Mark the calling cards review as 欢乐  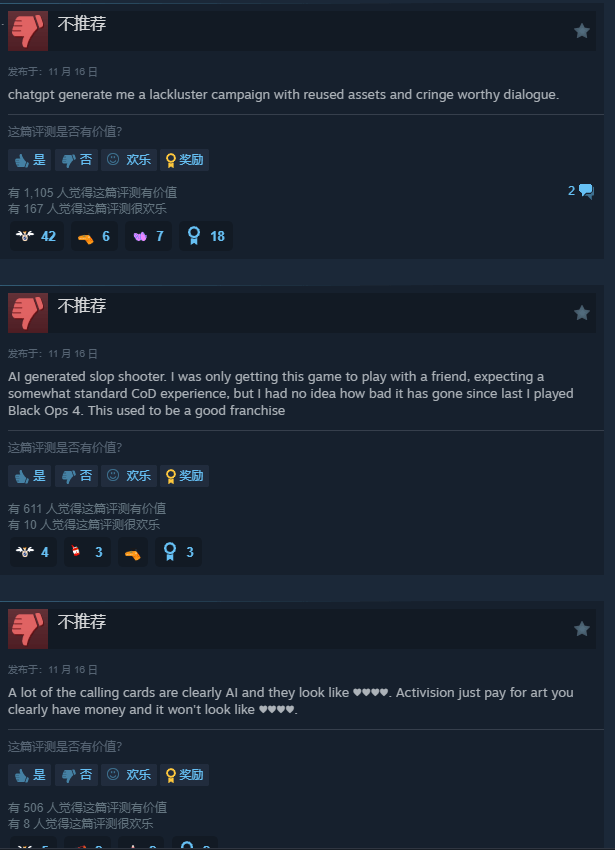(129, 775)
